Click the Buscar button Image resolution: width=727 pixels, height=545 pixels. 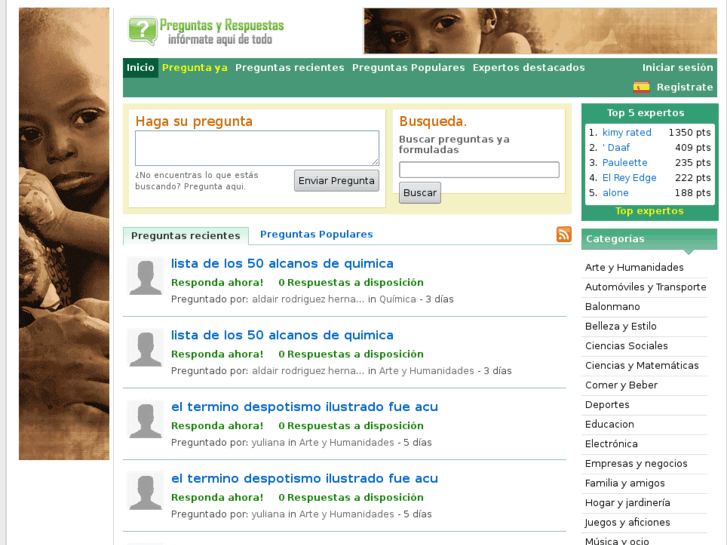[x=420, y=192]
